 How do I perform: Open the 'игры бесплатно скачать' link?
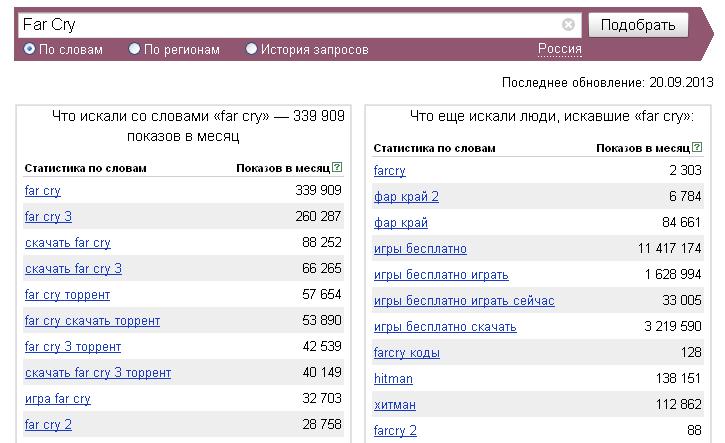pyautogui.click(x=445, y=326)
